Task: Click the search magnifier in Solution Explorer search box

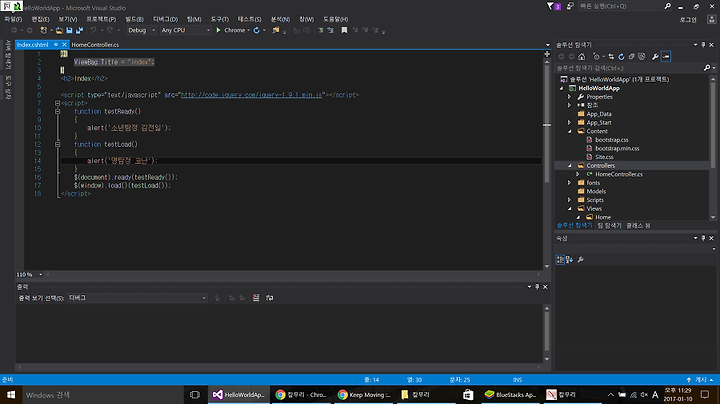Action: click(x=707, y=68)
